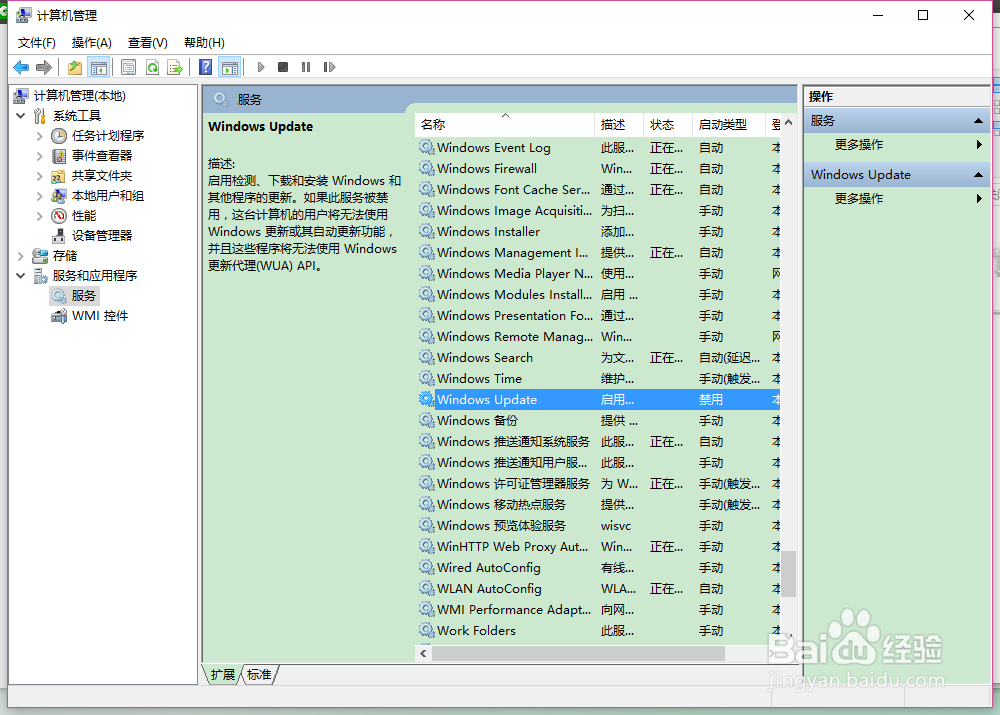Select 服务 node in the tree
The image size is (1000, 715).
point(84,296)
